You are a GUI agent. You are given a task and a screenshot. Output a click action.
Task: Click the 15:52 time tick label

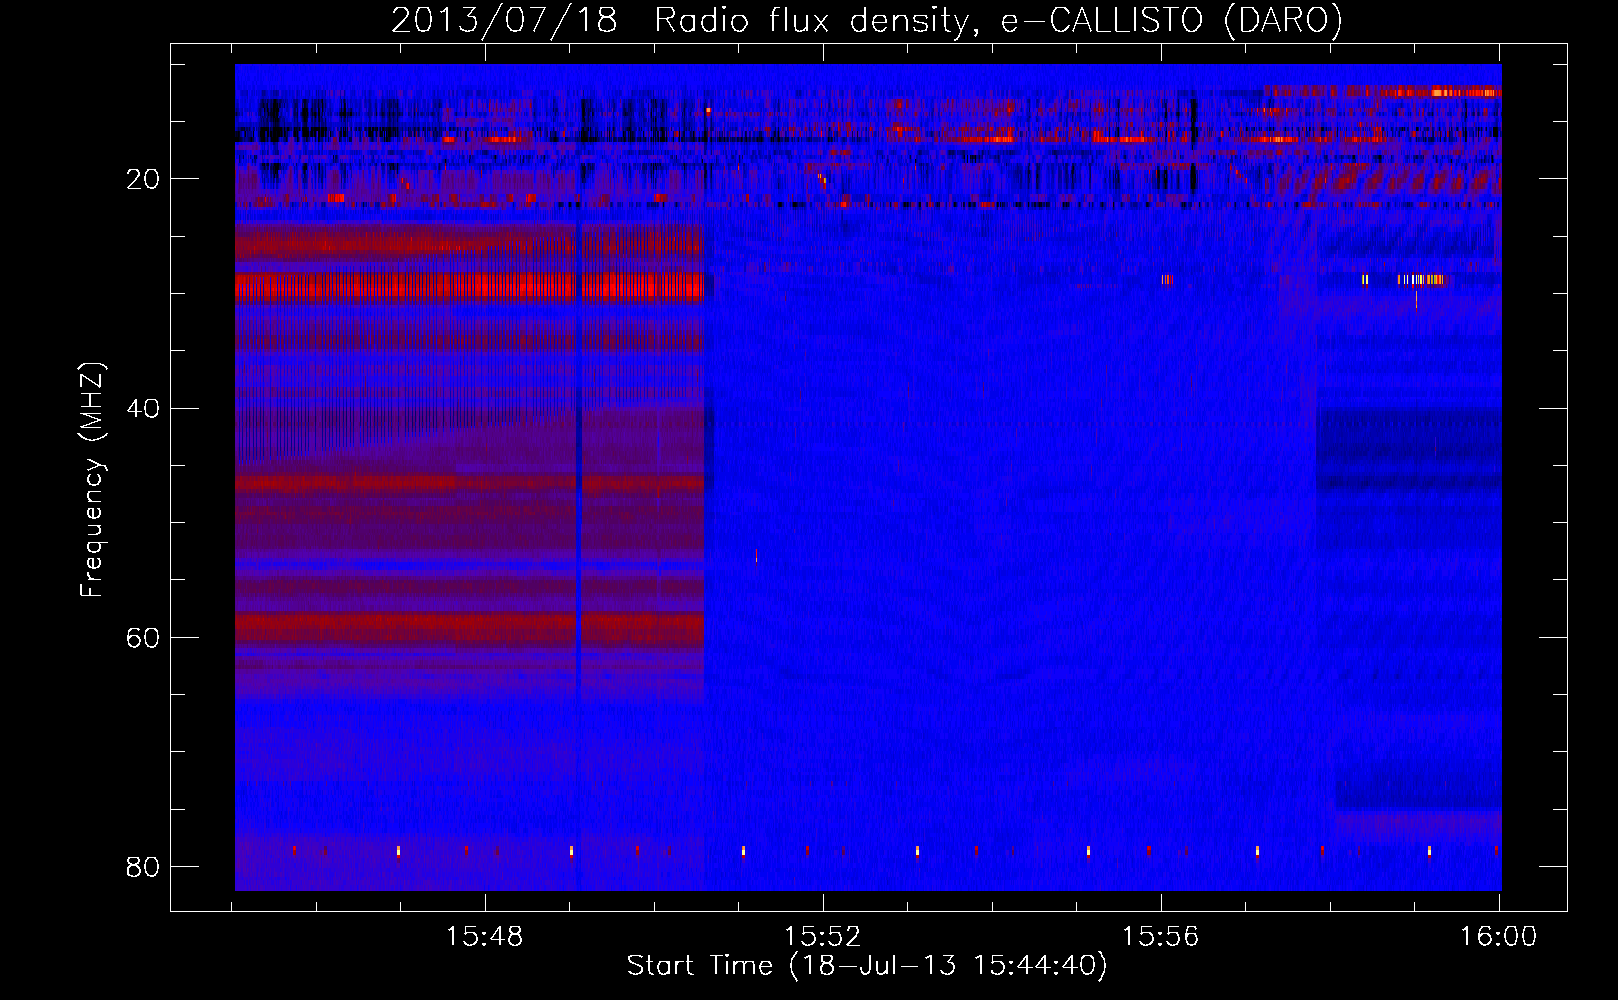click(822, 936)
